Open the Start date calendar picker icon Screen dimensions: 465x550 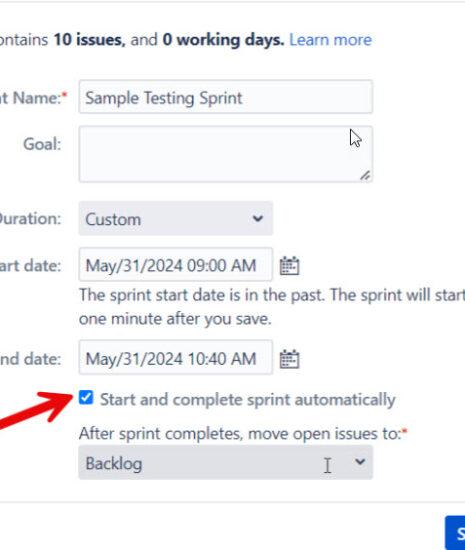(x=289, y=266)
